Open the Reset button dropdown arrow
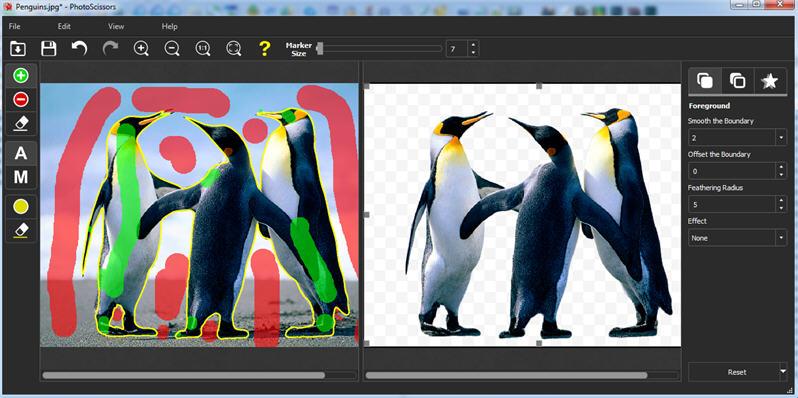 click(783, 372)
